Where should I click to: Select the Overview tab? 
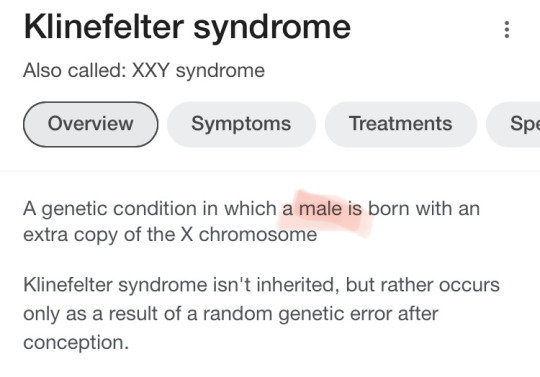pyautogui.click(x=91, y=124)
